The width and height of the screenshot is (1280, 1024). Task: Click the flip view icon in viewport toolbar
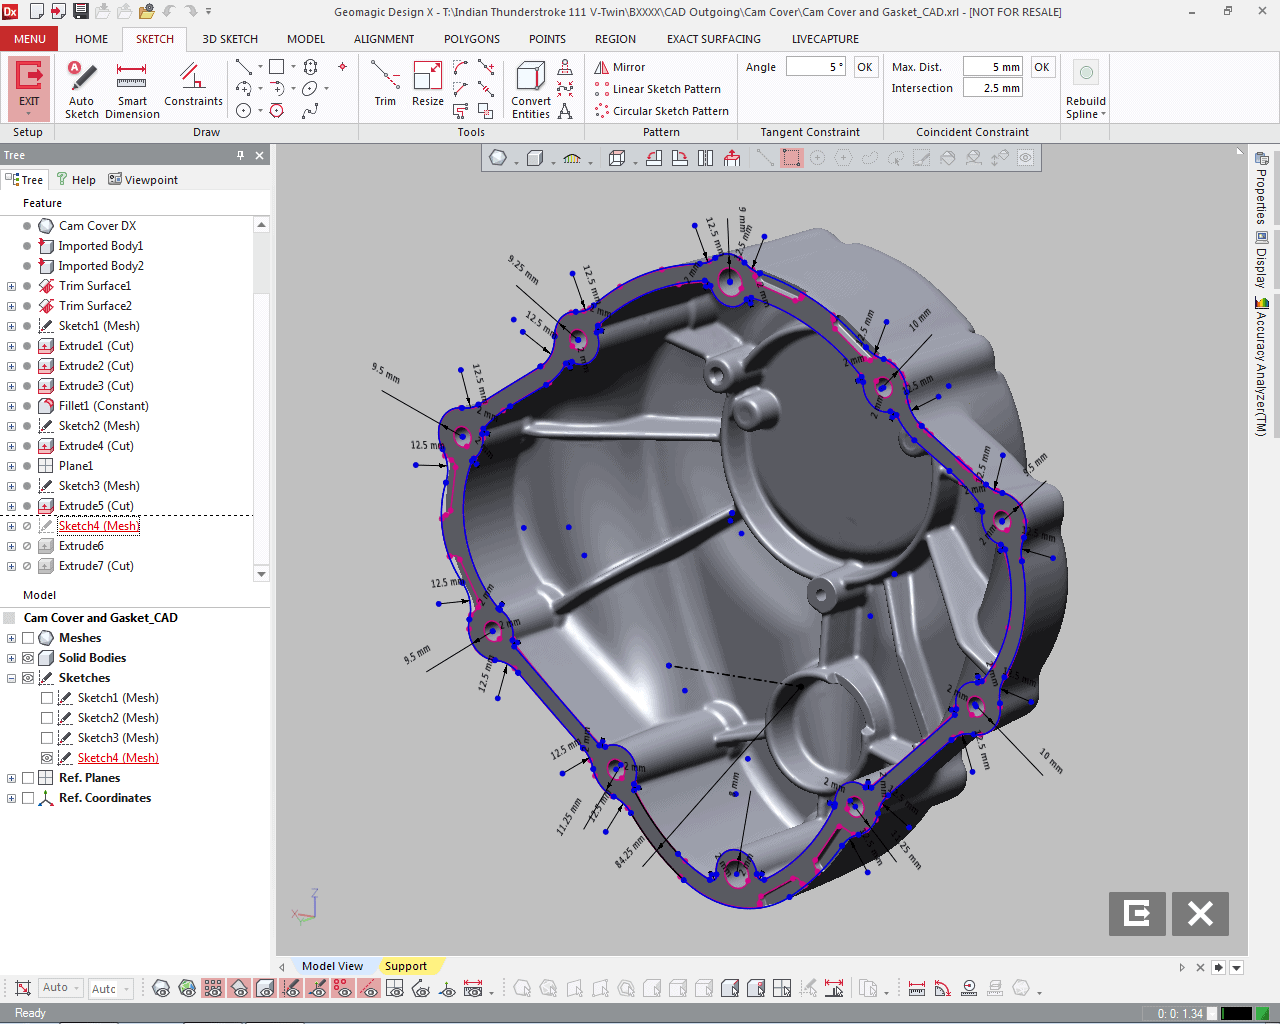tap(706, 158)
